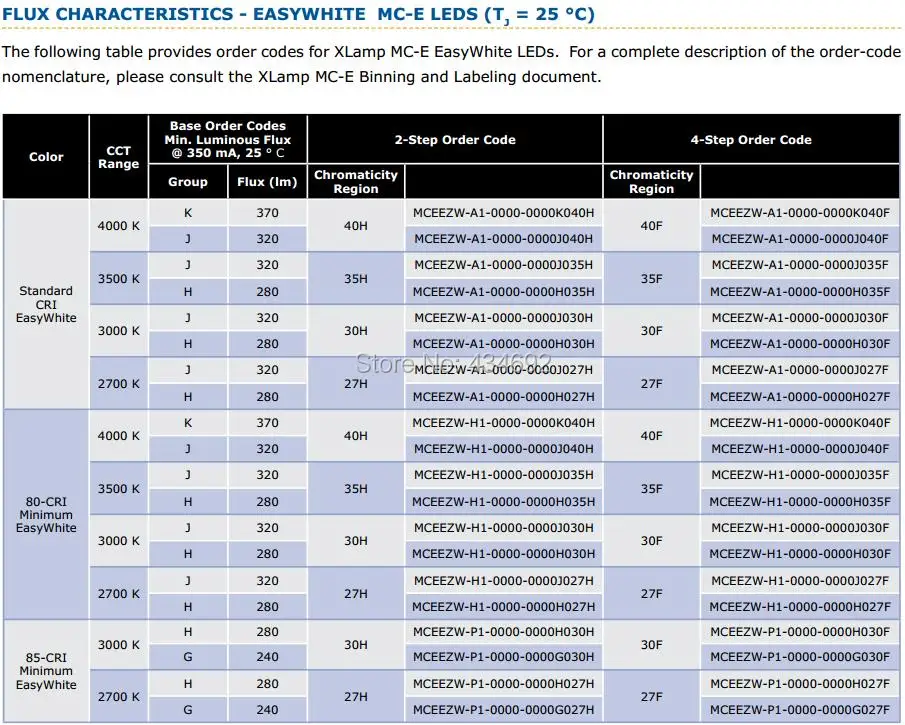The image size is (905, 725).
Task: Select order code MCEEZW-H1-0000-0000K040F
Action: click(800, 423)
